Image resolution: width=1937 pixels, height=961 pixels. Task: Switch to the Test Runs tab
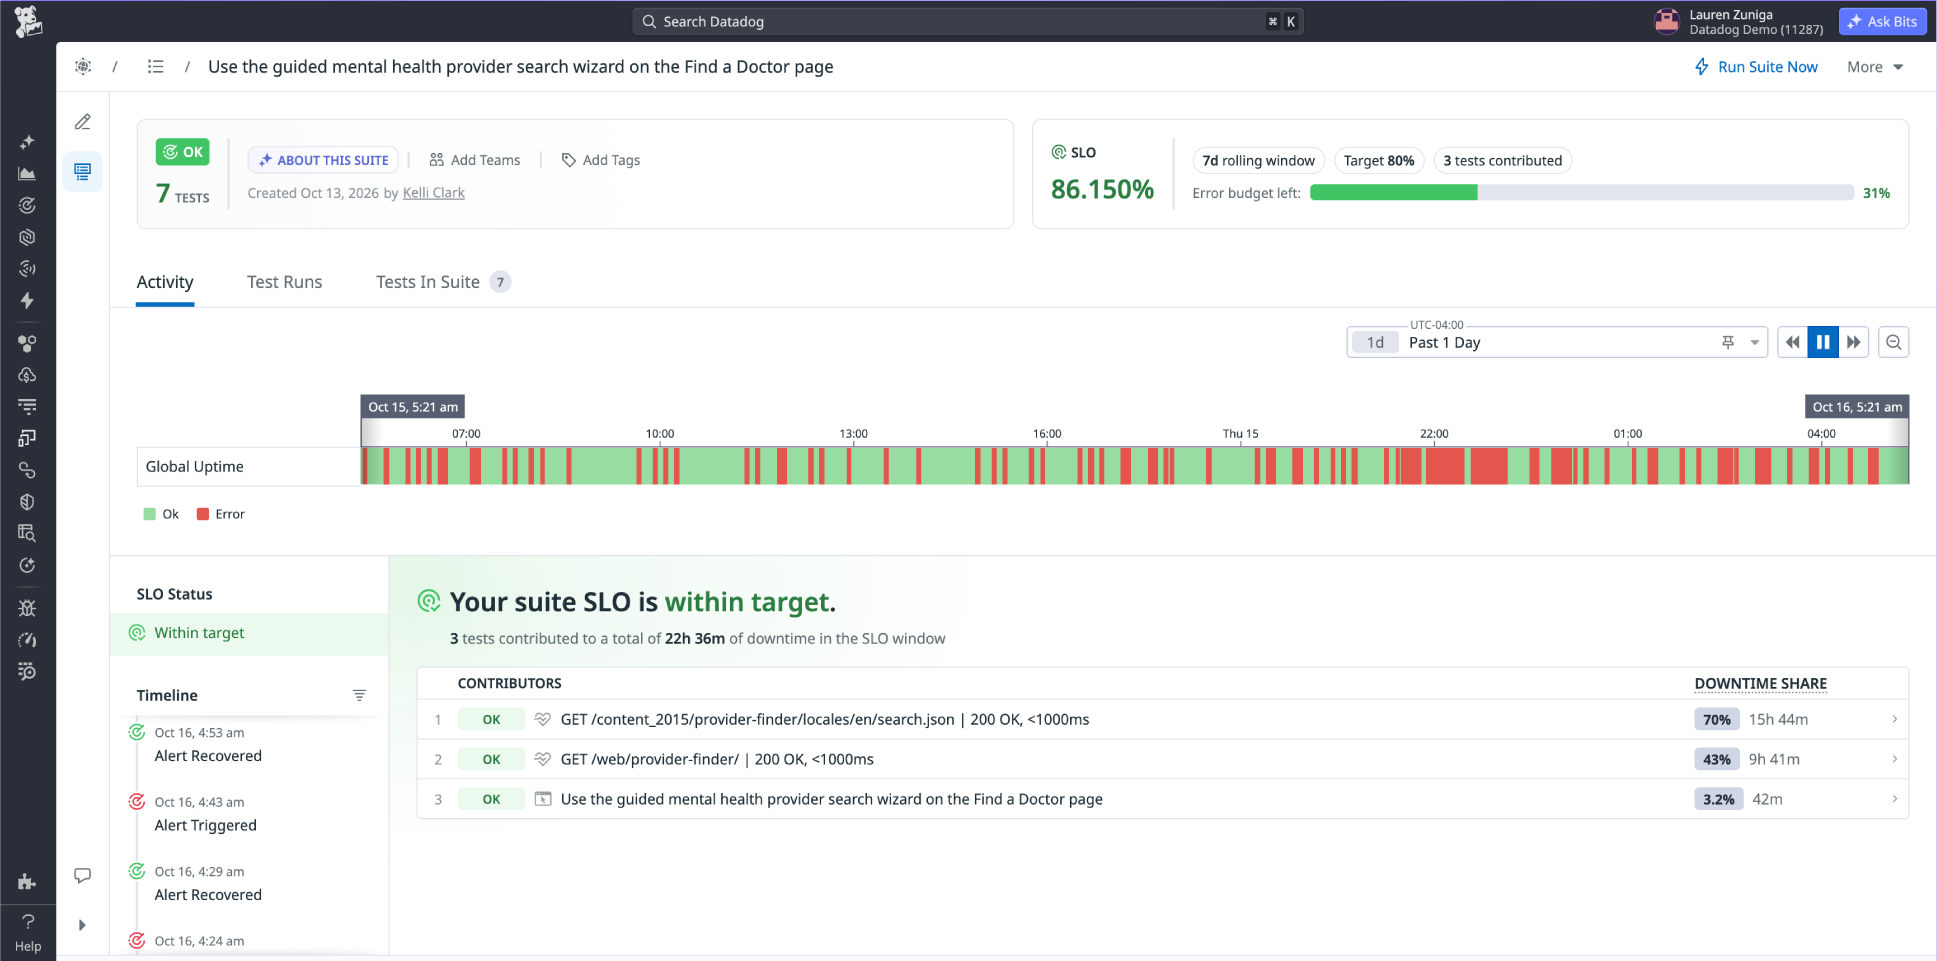tap(285, 282)
